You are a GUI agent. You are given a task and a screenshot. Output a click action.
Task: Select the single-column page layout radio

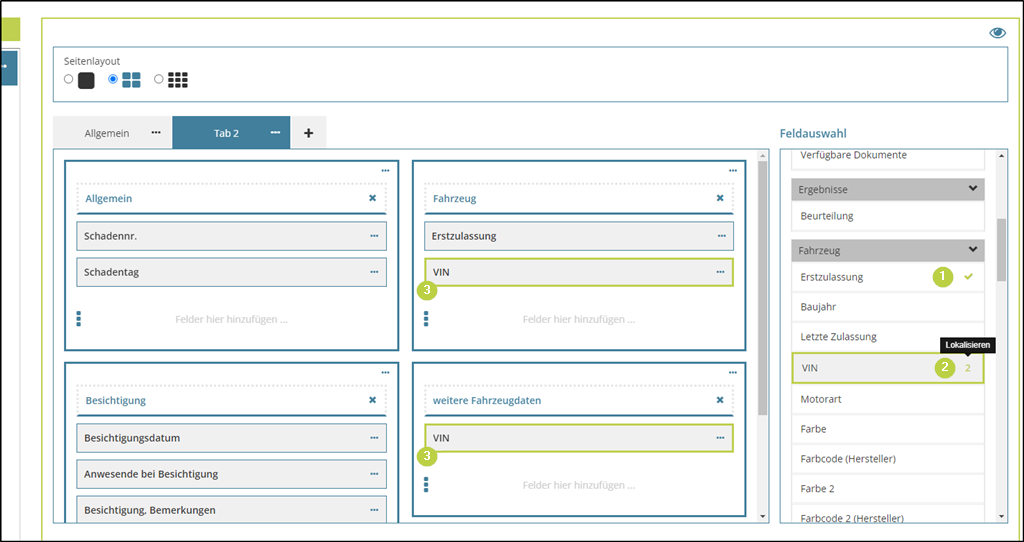click(x=68, y=79)
